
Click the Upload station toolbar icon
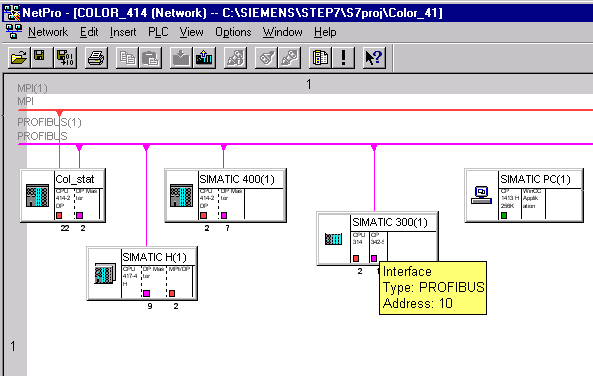click(204, 58)
